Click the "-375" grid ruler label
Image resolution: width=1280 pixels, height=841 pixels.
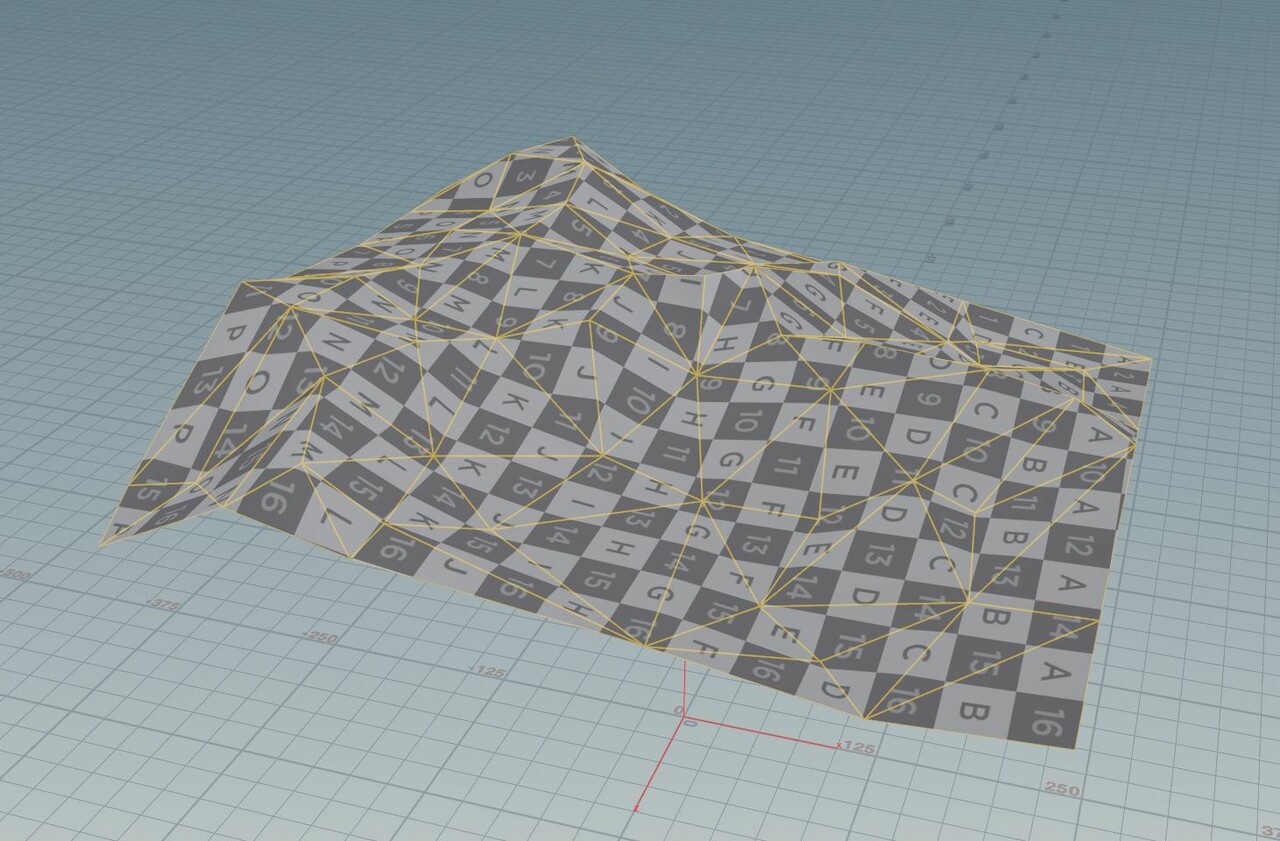point(163,604)
